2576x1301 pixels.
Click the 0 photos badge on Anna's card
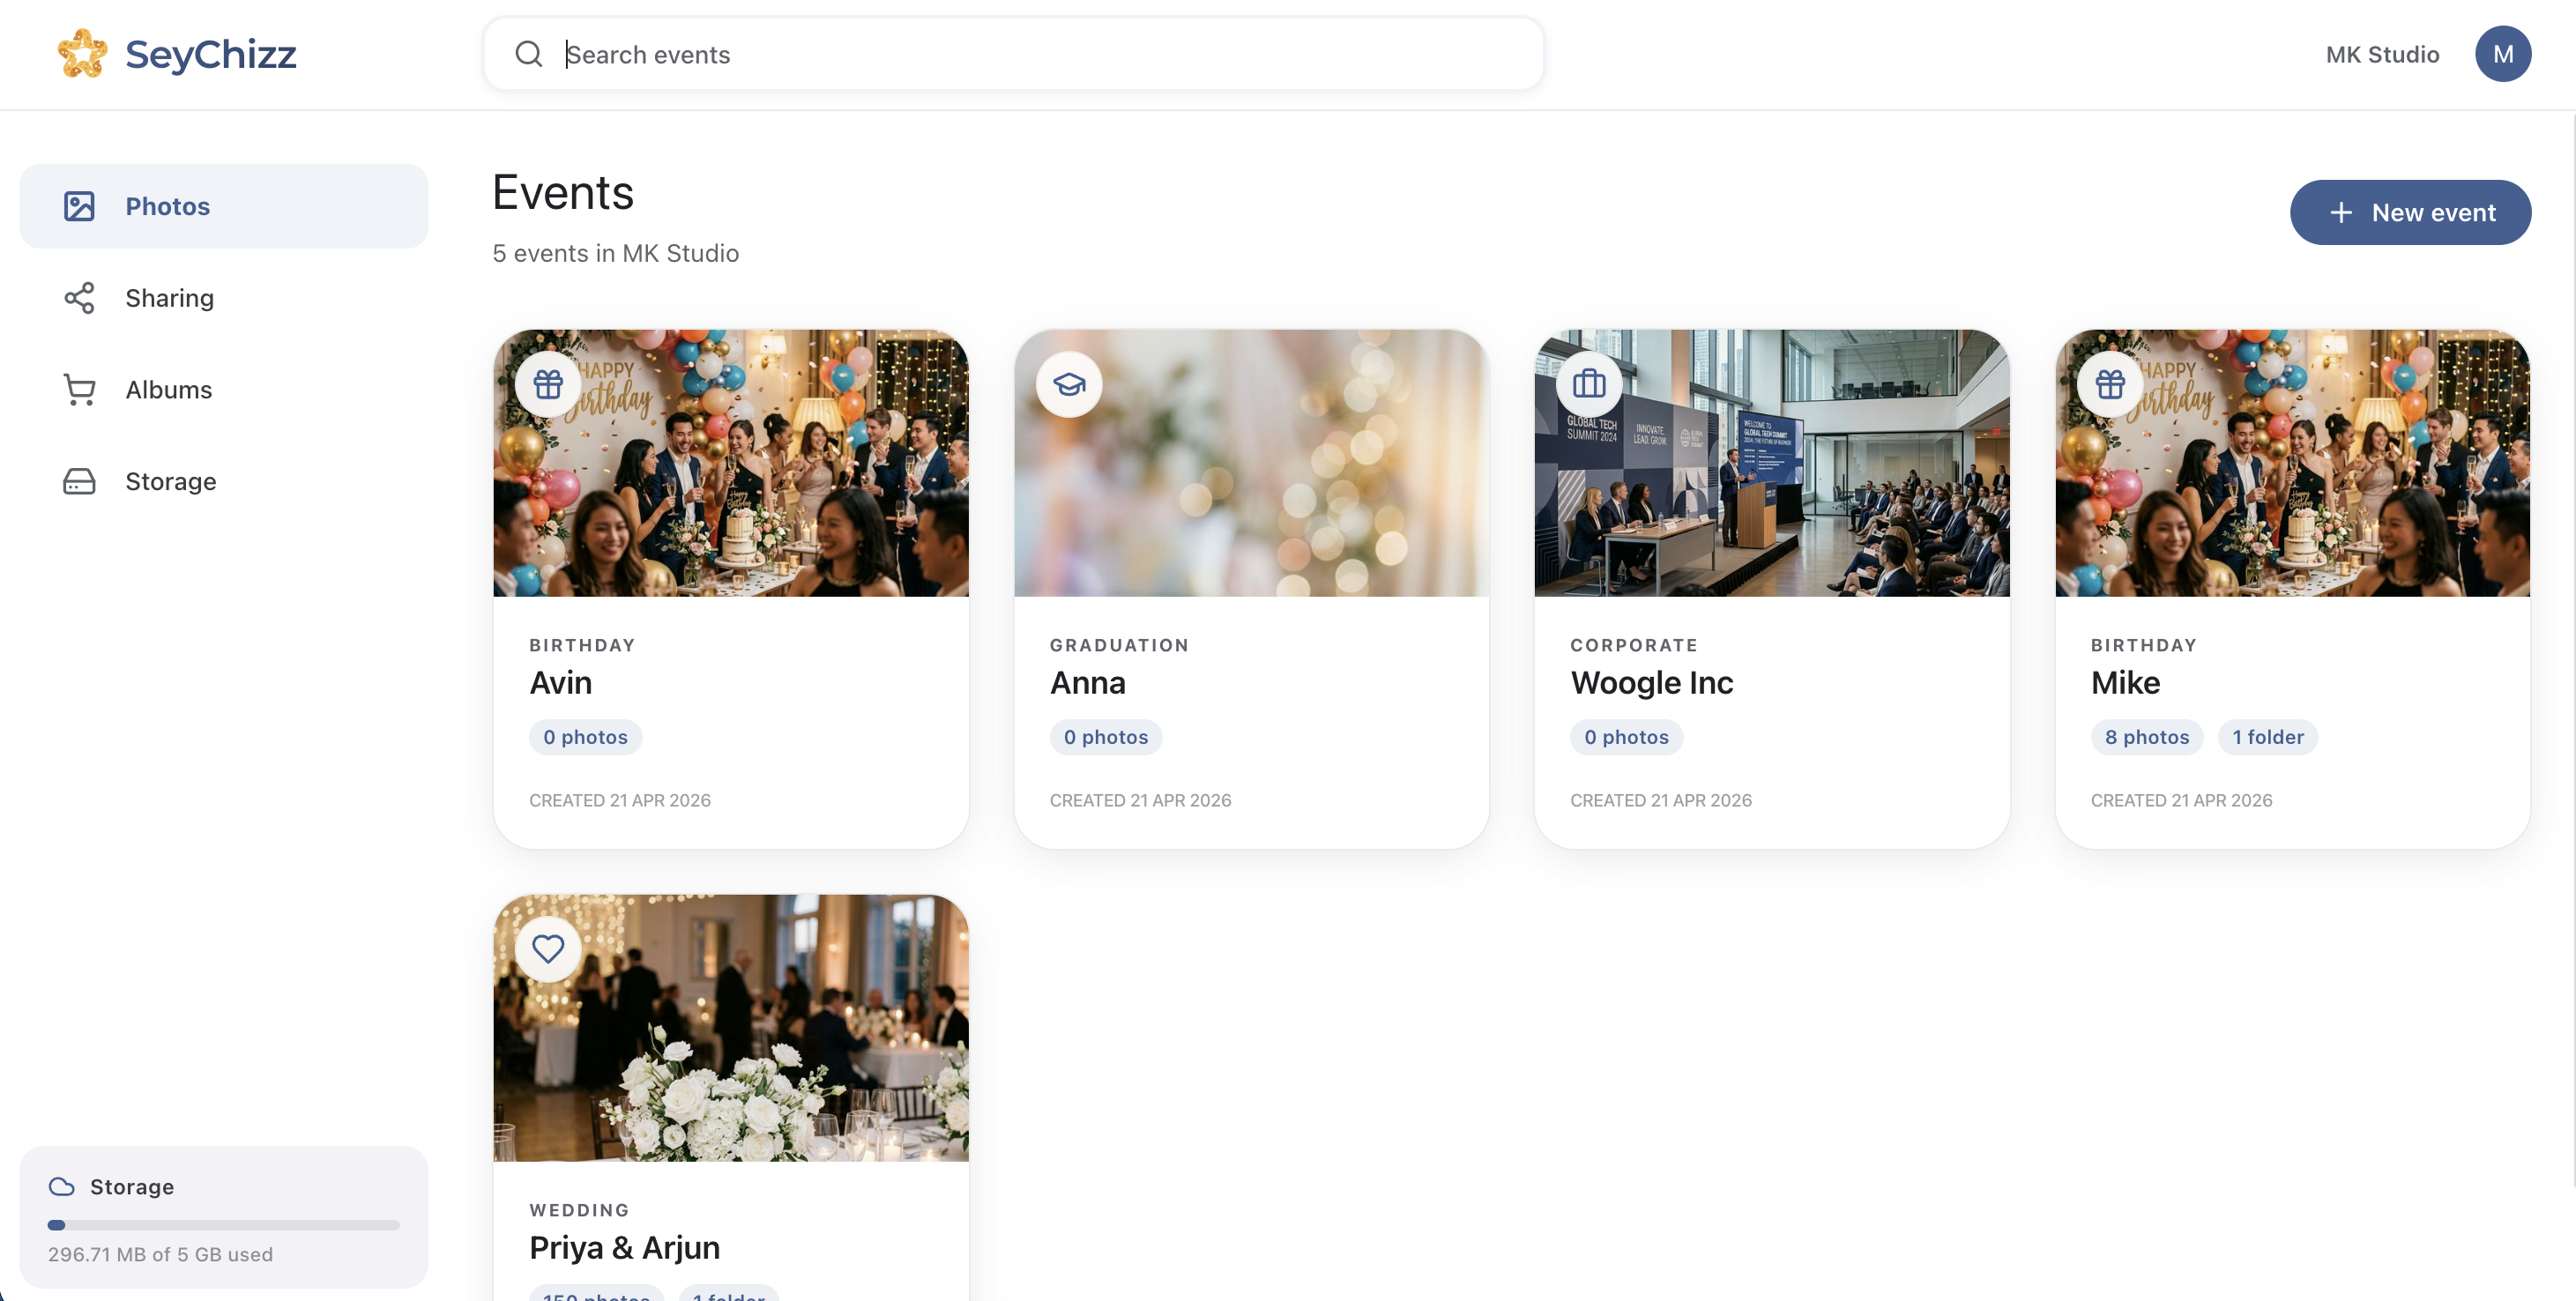click(1105, 737)
